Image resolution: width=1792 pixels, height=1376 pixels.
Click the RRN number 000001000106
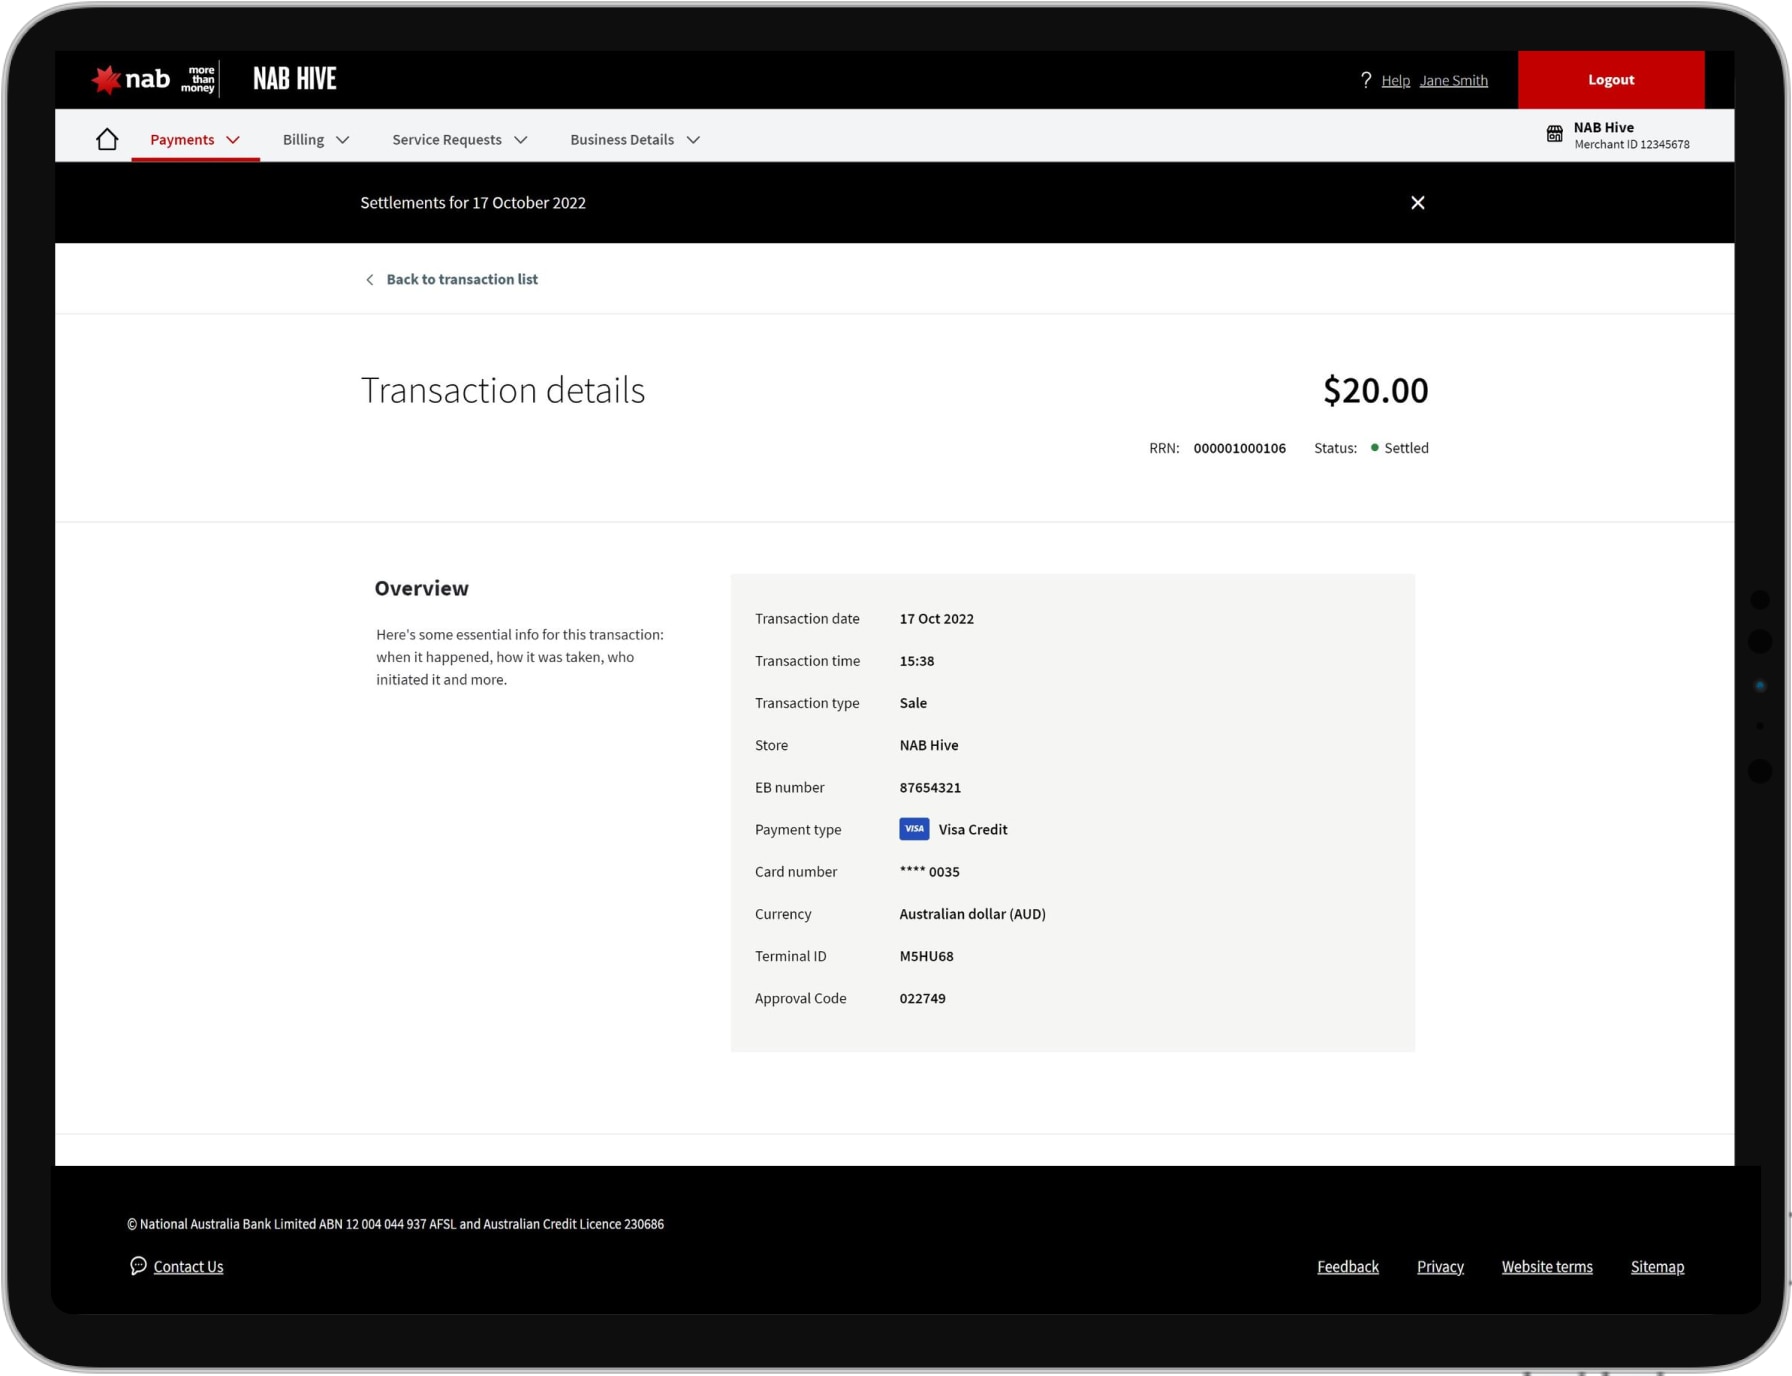pyautogui.click(x=1239, y=448)
